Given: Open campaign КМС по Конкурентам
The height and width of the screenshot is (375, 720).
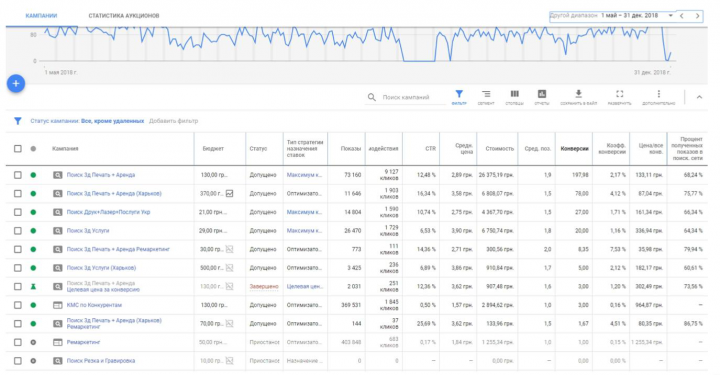Looking at the screenshot, I should coord(94,305).
